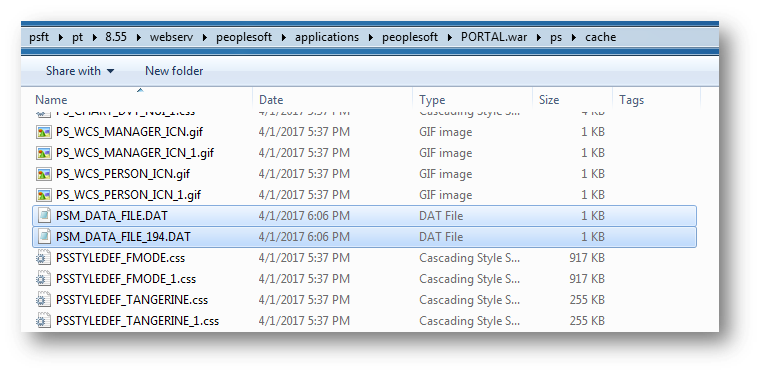Expand arrow after applications in breadcrumb
The width and height of the screenshot is (761, 374).
(371, 37)
